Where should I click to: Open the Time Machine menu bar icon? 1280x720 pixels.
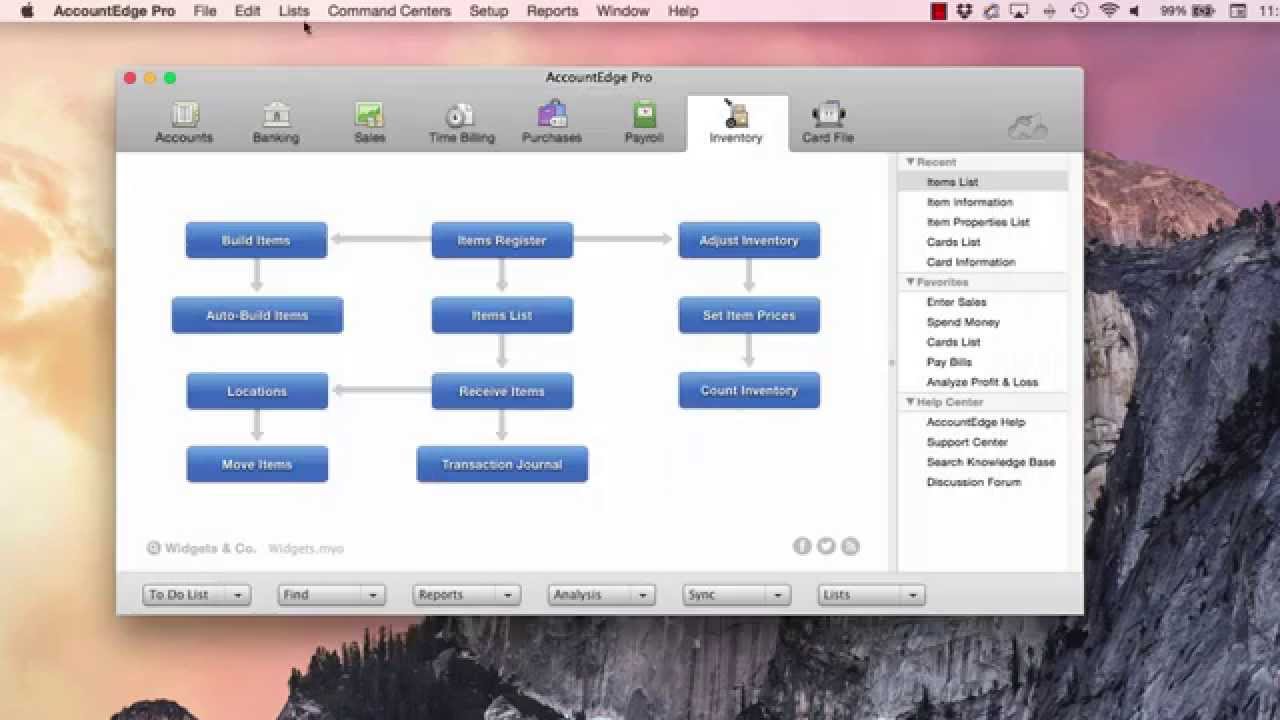(1079, 11)
